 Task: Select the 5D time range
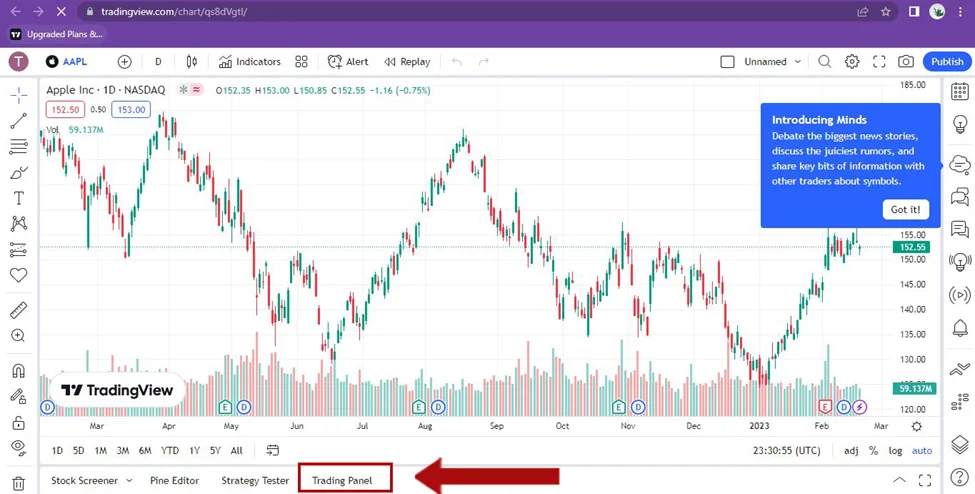coord(78,450)
